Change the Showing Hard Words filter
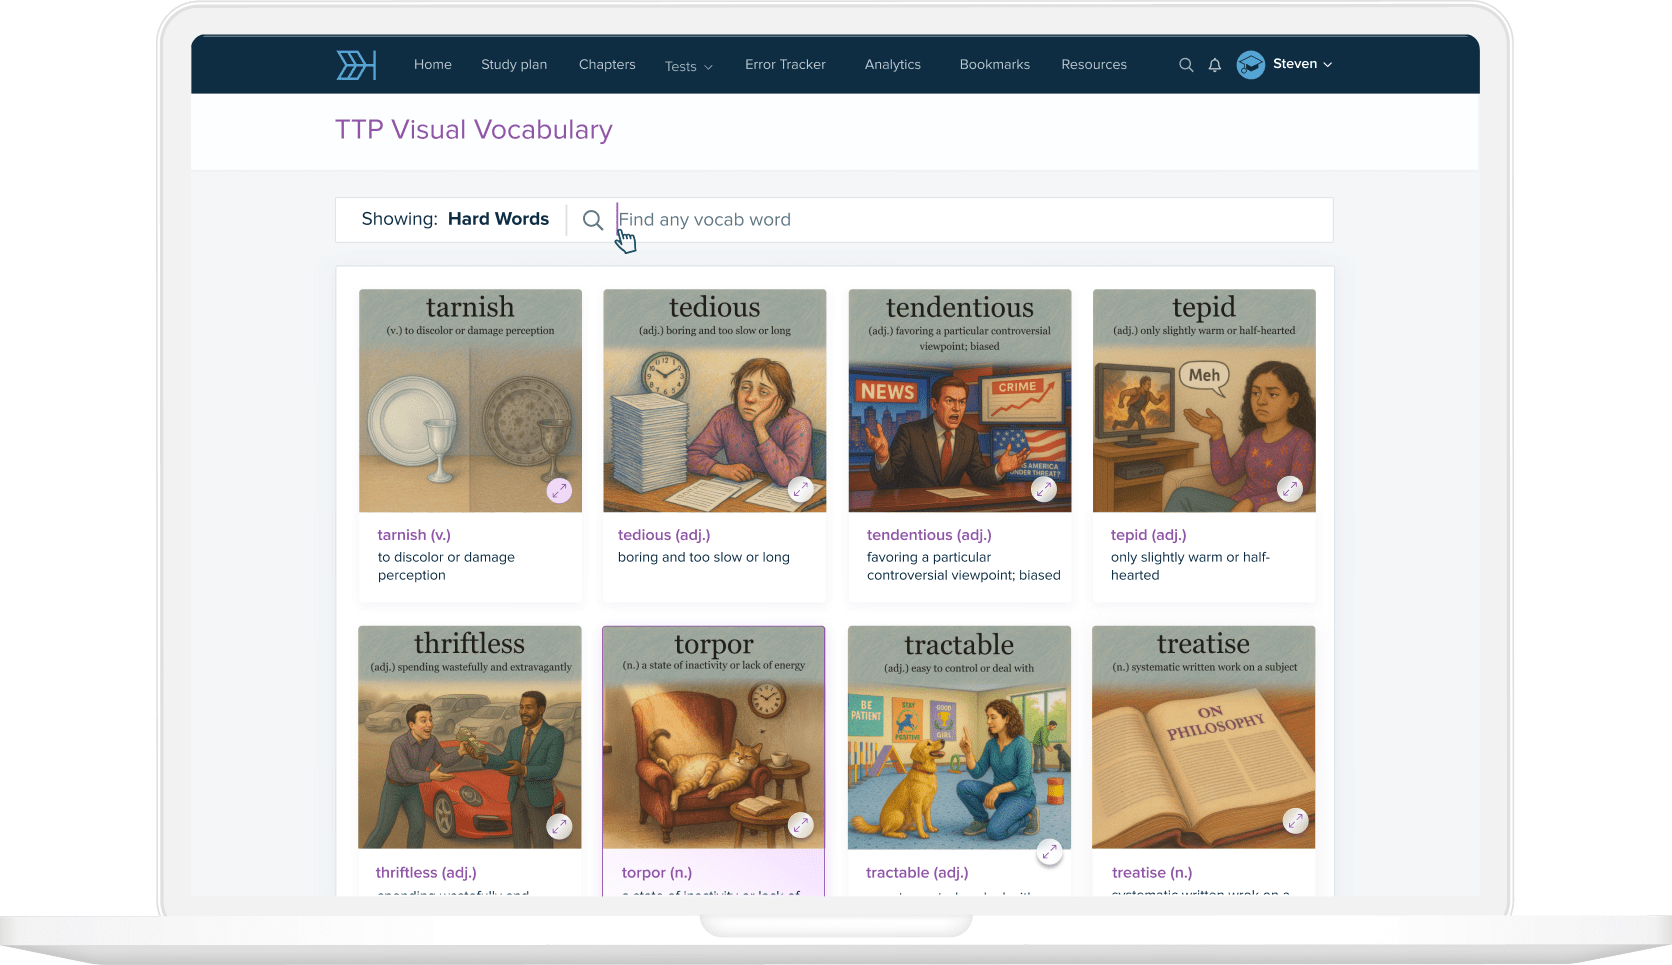 tap(497, 219)
